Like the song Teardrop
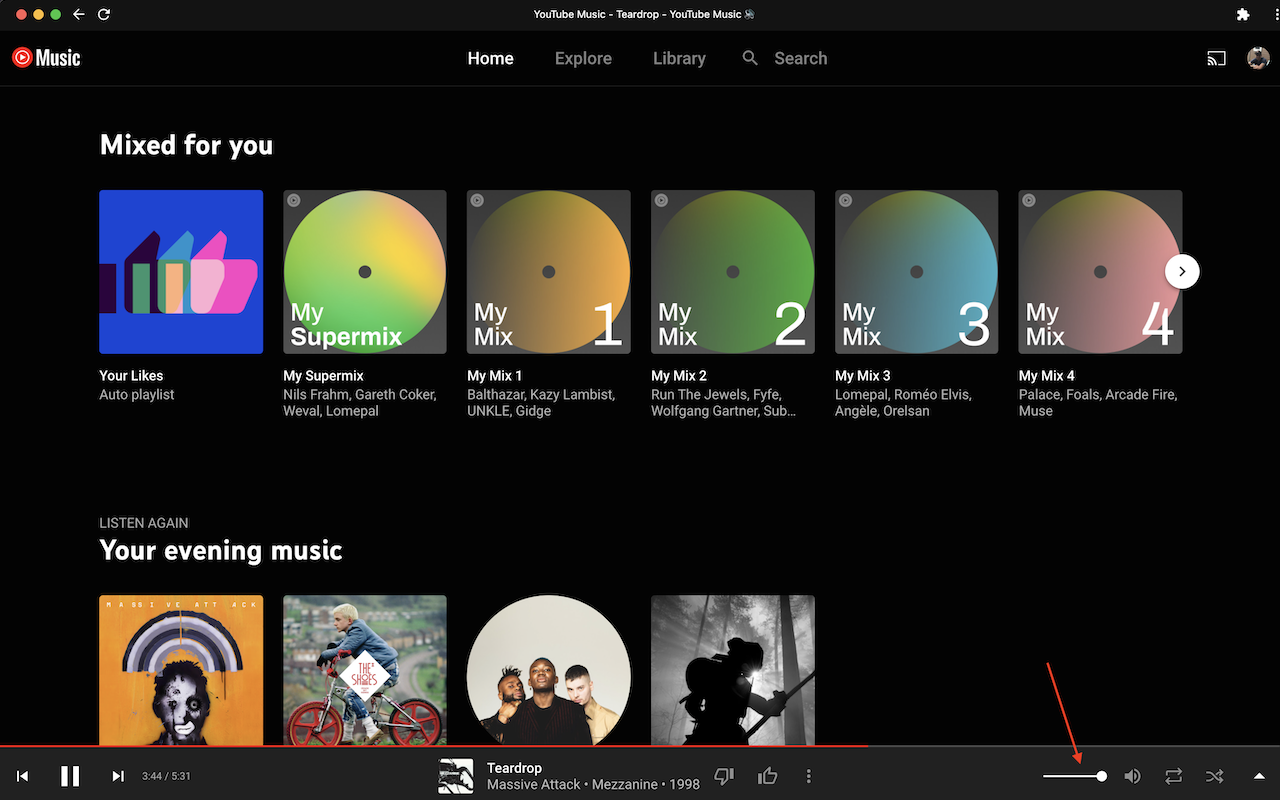The image size is (1280, 800). (767, 776)
